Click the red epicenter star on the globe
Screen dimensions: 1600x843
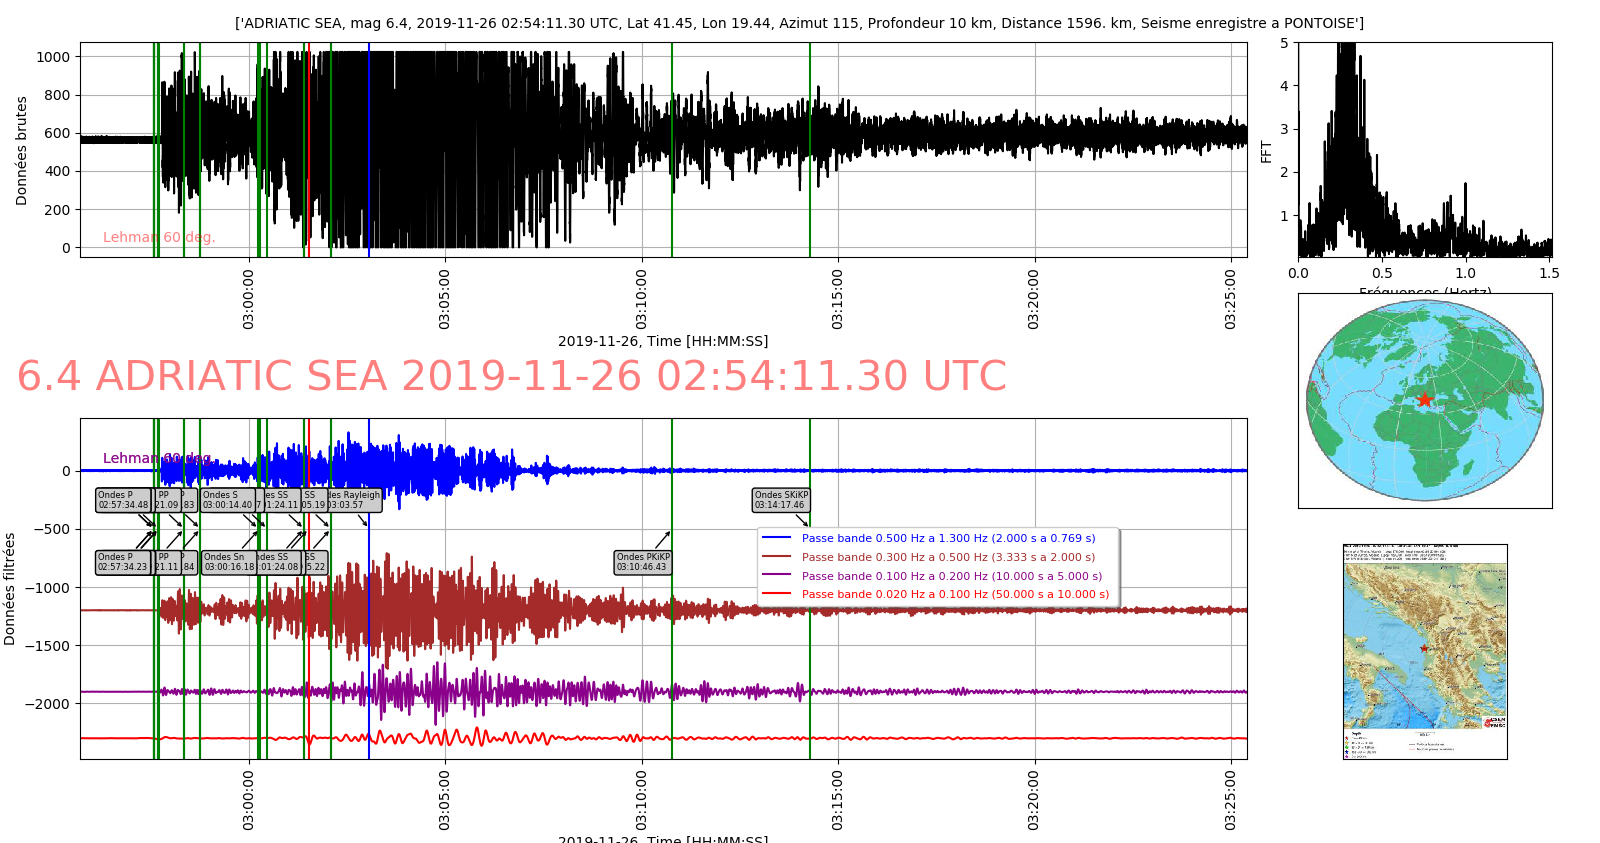(x=1424, y=400)
